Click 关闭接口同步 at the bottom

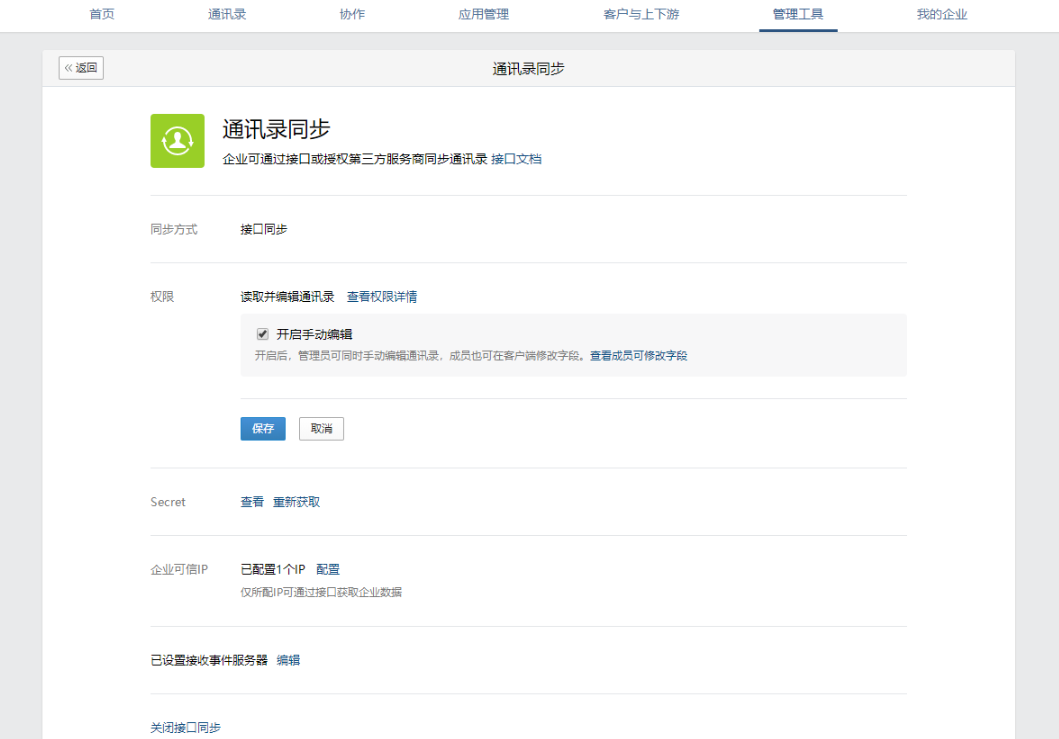185,727
